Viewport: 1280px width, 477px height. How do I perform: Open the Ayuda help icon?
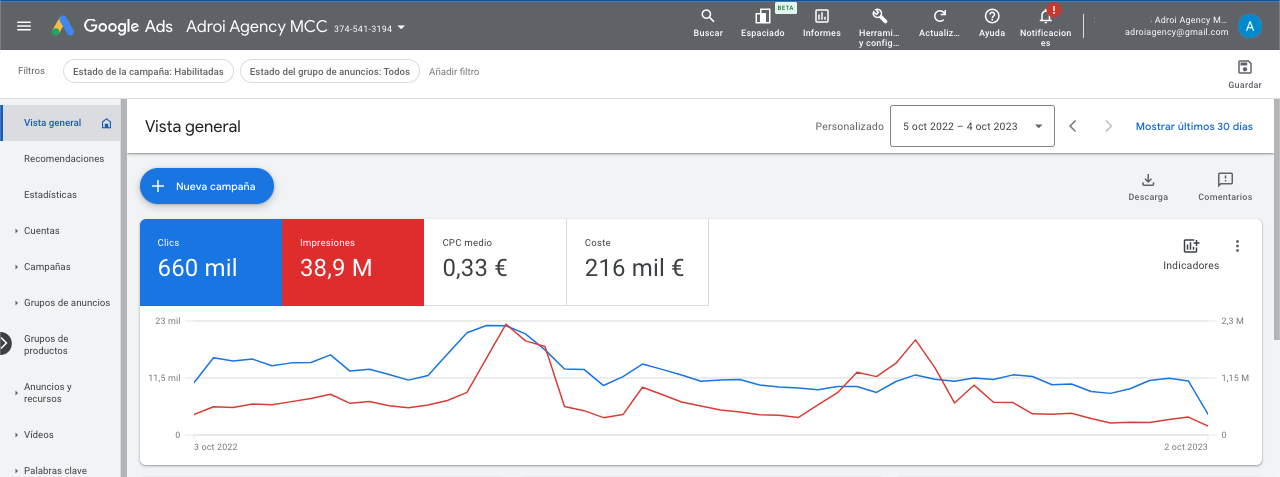coord(991,17)
